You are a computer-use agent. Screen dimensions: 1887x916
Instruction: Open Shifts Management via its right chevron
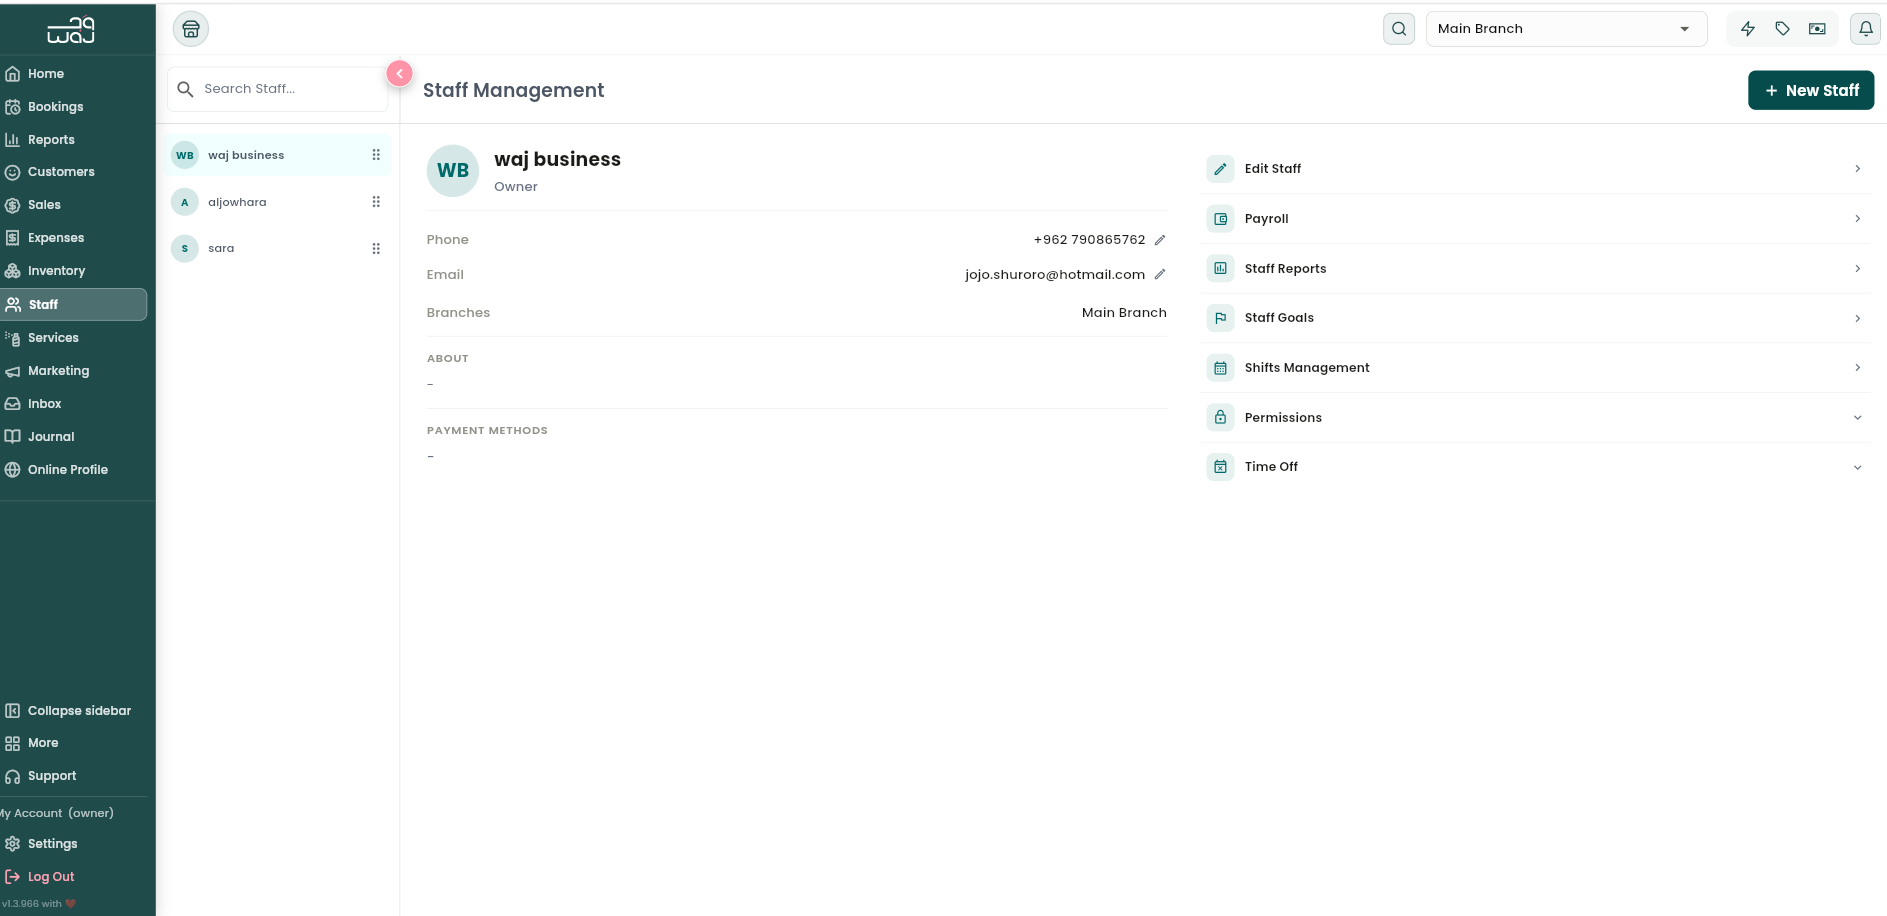pos(1858,368)
